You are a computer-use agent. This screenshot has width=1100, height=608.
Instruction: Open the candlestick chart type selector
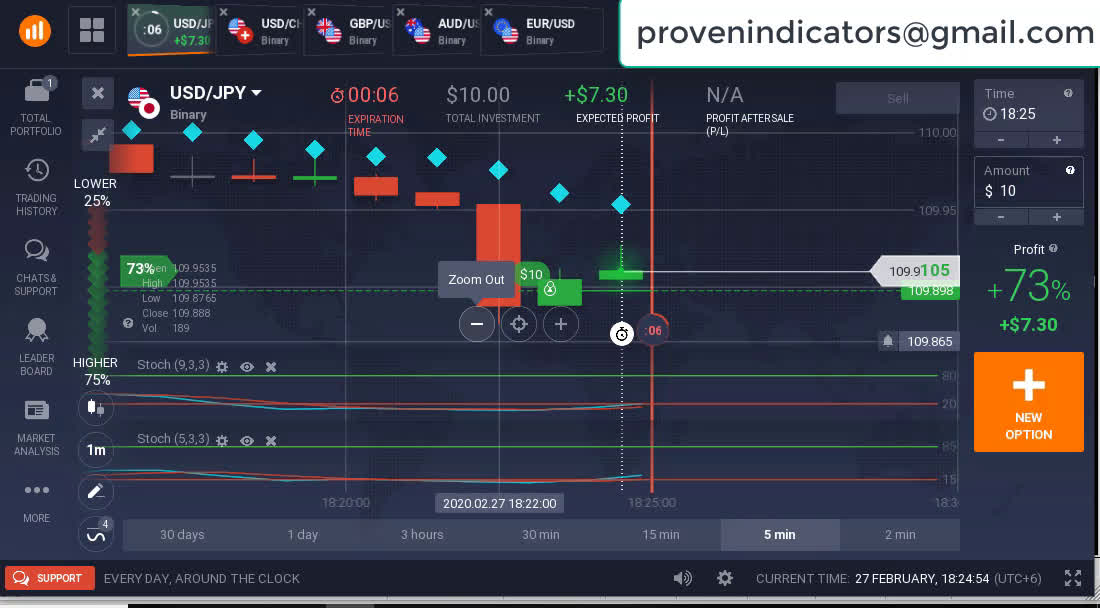(x=96, y=407)
